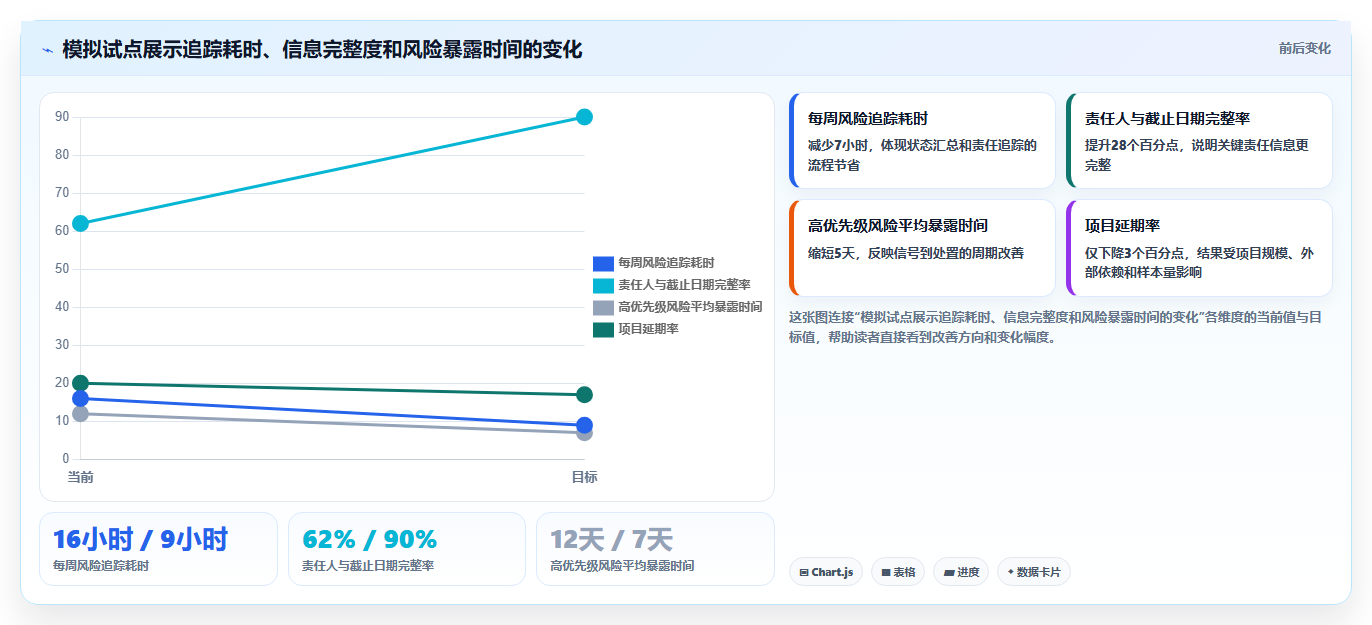Screen dimensions: 1372x625
Task: Click the gray 高优先级风险平均暴露时间 legend swatch
Action: coord(603,307)
